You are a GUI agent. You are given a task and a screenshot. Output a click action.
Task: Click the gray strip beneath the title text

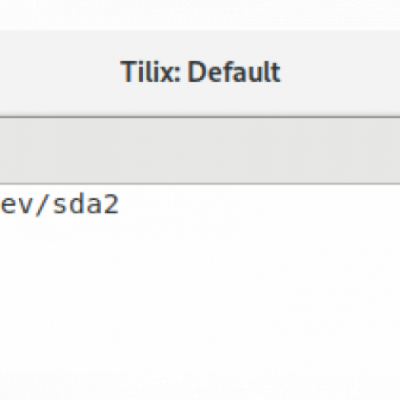pos(200,150)
